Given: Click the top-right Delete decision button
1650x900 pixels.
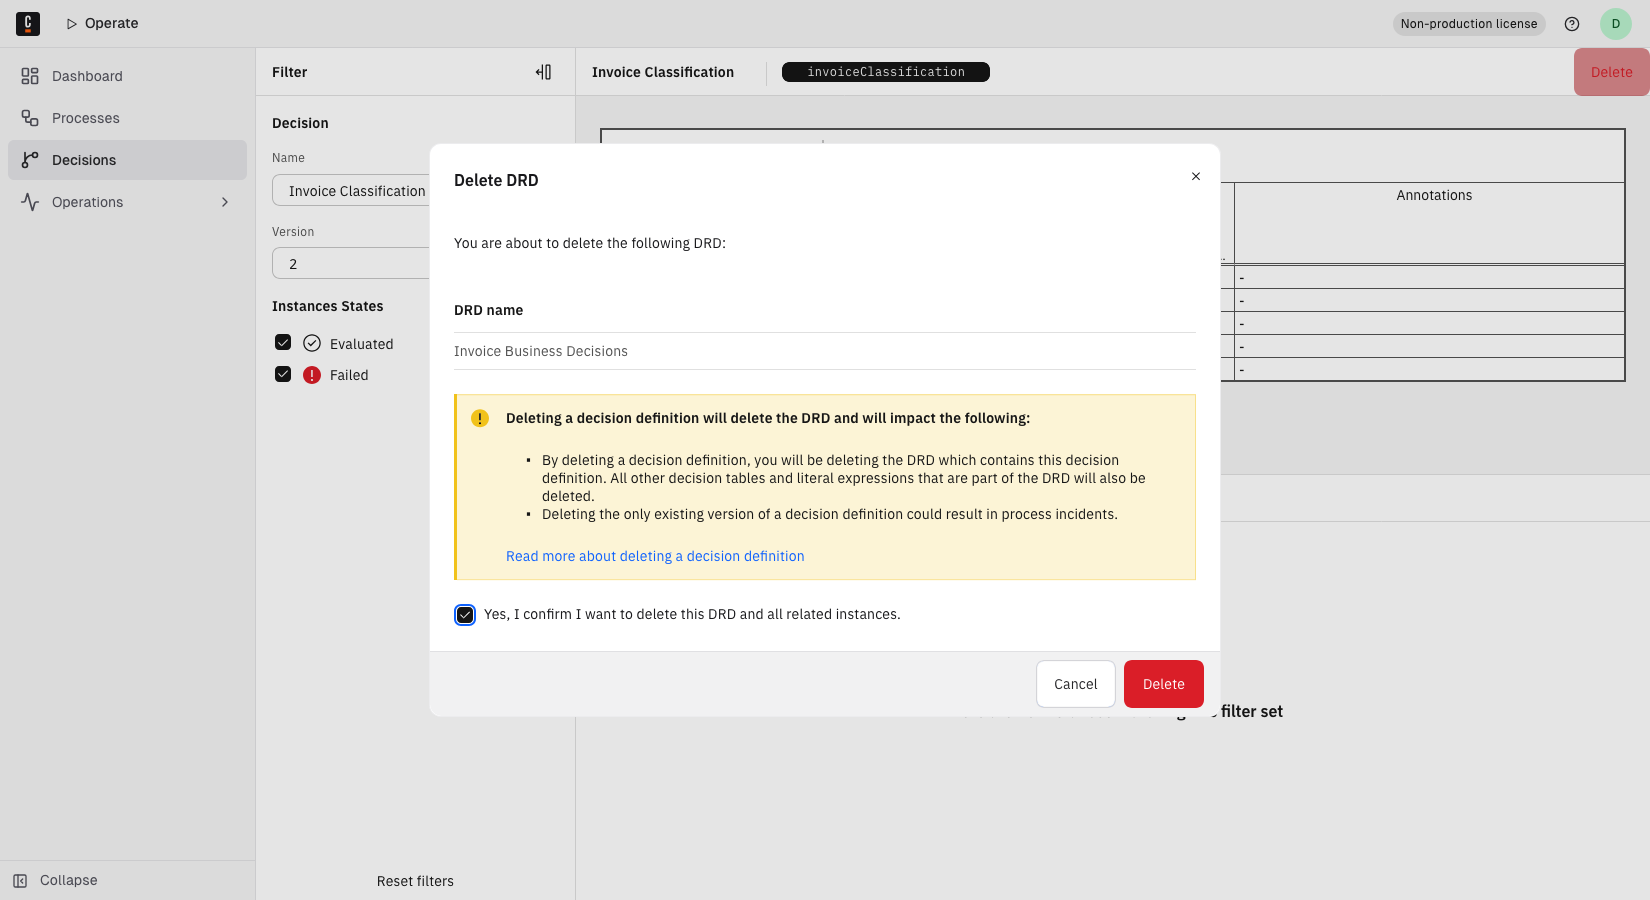Looking at the screenshot, I should (x=1612, y=72).
